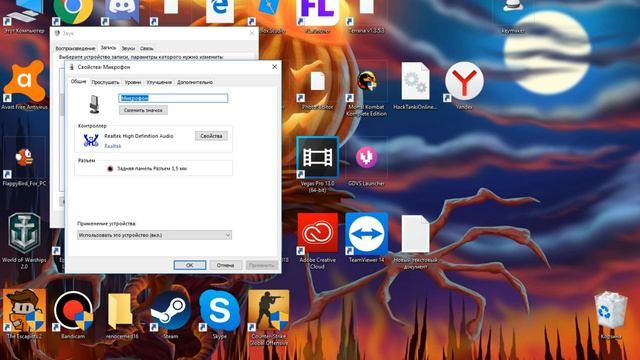Click the Realtek link

tap(113, 146)
